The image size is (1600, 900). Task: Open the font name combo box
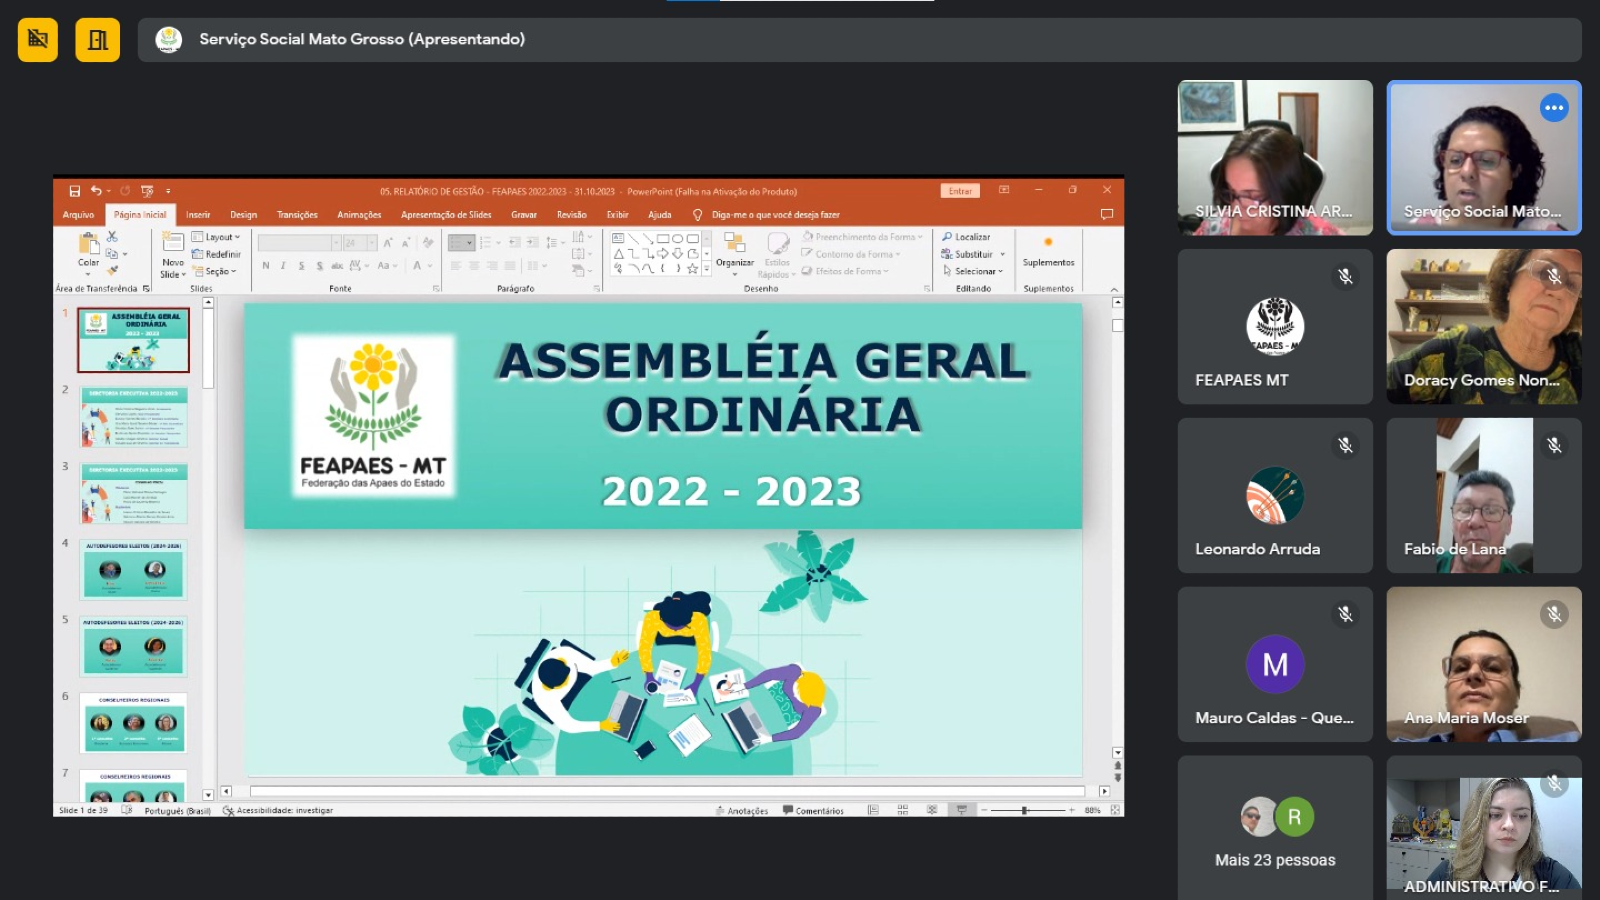[x=299, y=243]
